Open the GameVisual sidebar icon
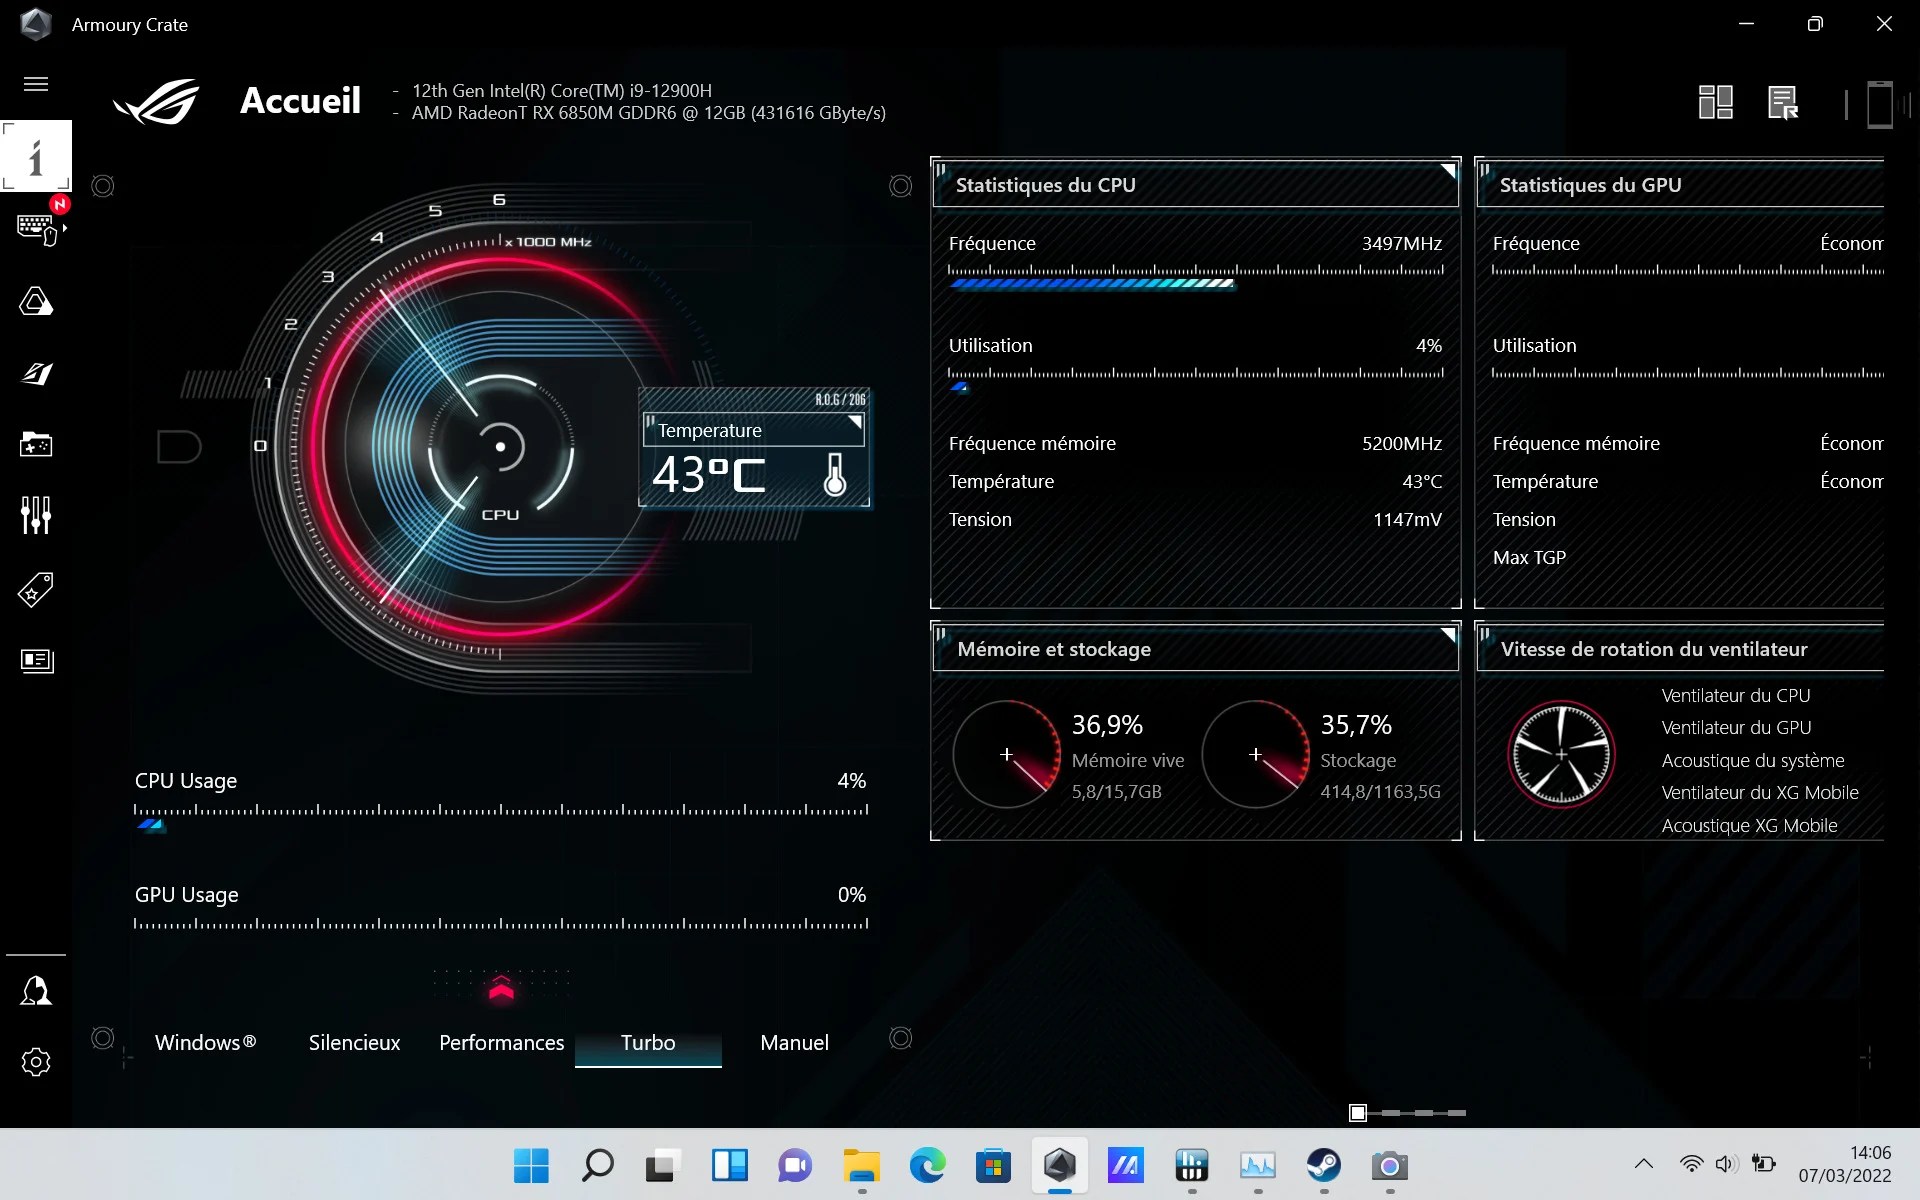 (36, 373)
